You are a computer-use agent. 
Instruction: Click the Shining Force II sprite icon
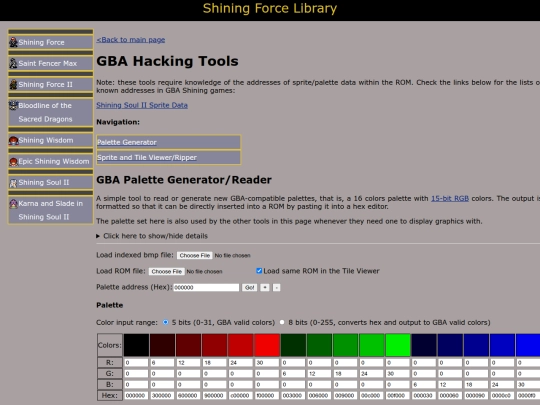[x=13, y=84]
